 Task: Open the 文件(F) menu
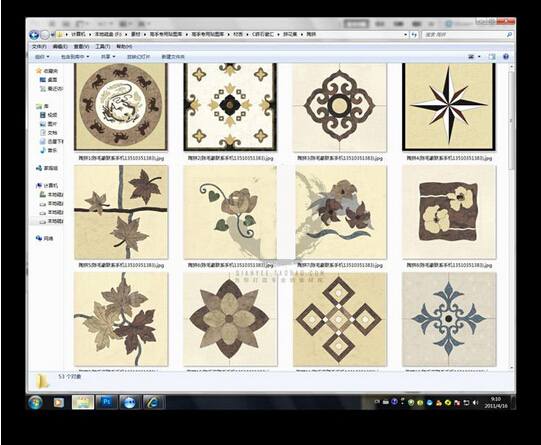[x=39, y=47]
